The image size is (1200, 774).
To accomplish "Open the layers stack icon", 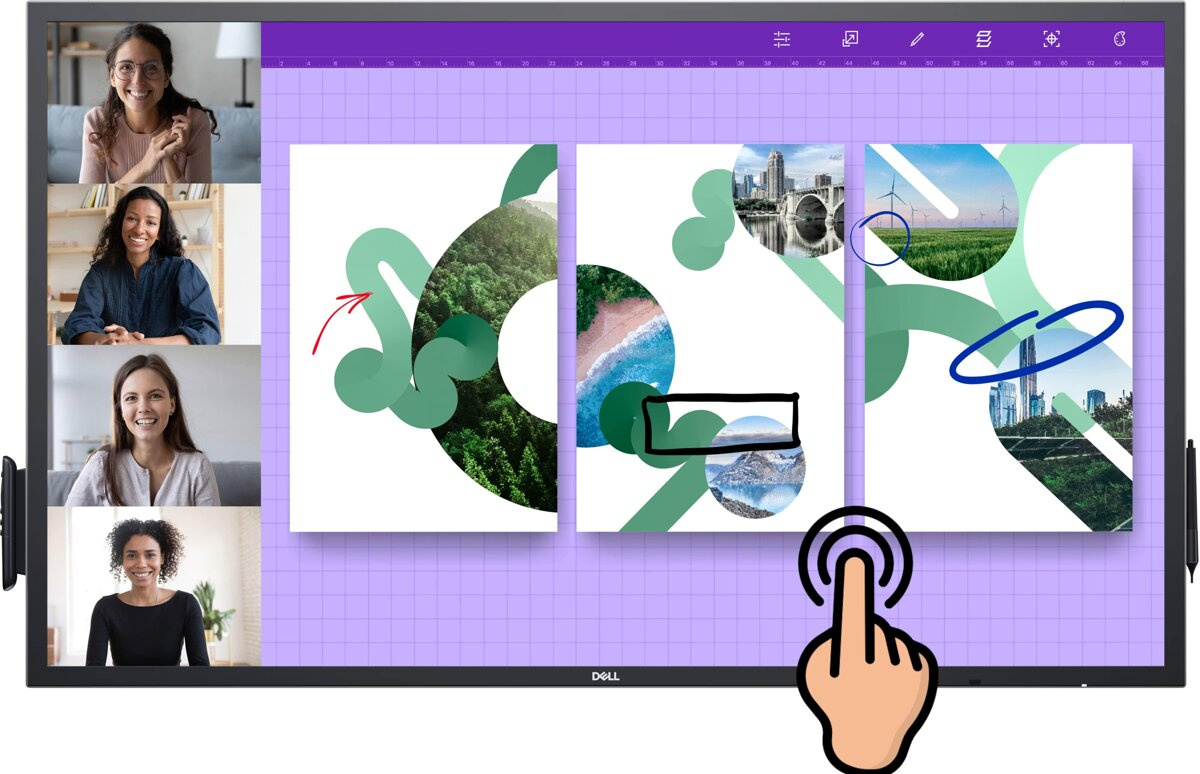I will pos(984,39).
